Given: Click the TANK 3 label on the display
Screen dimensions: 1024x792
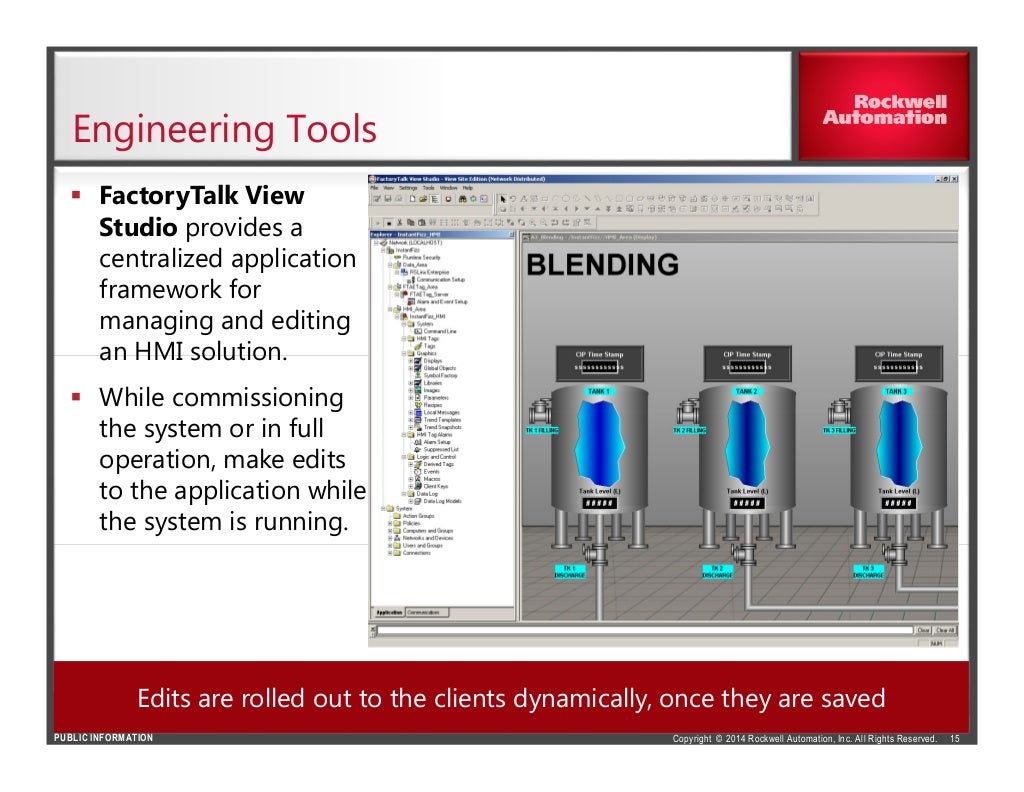Looking at the screenshot, I should (896, 391).
